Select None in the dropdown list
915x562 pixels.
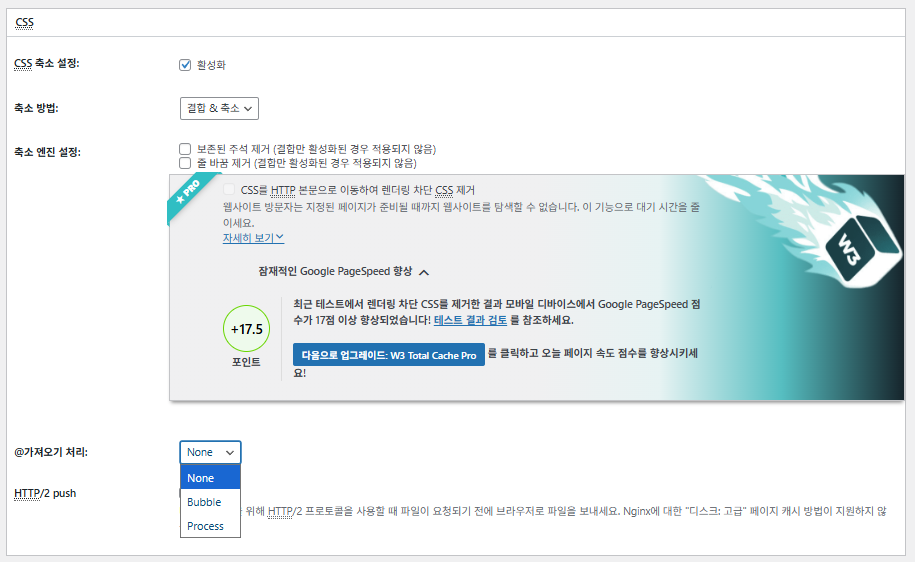point(210,478)
